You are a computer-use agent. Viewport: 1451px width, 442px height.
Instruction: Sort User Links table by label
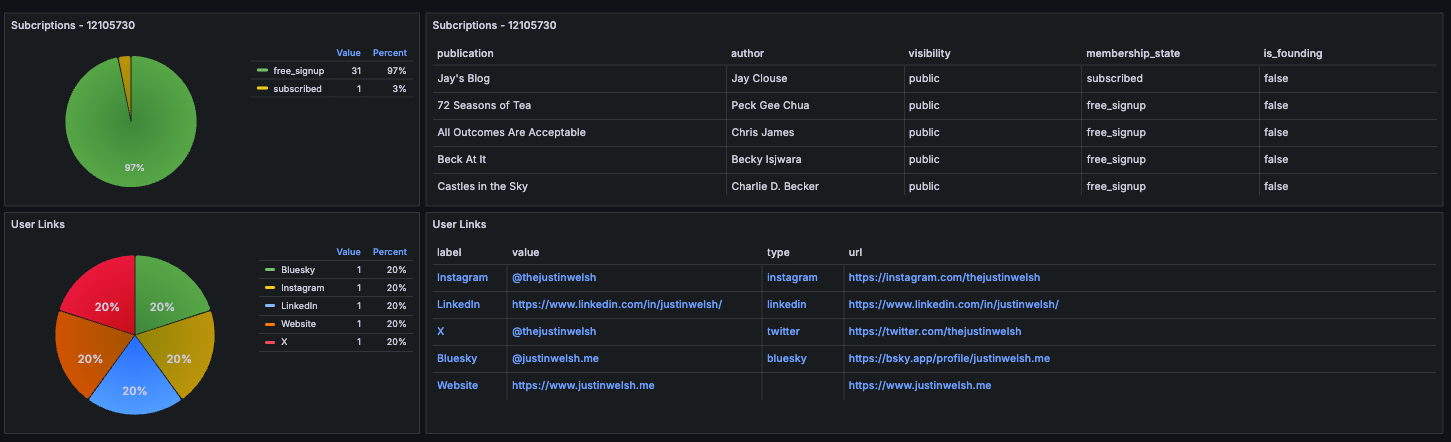(449, 252)
